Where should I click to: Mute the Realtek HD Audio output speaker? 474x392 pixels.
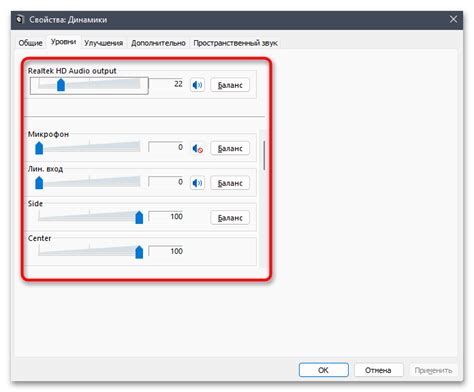point(197,85)
